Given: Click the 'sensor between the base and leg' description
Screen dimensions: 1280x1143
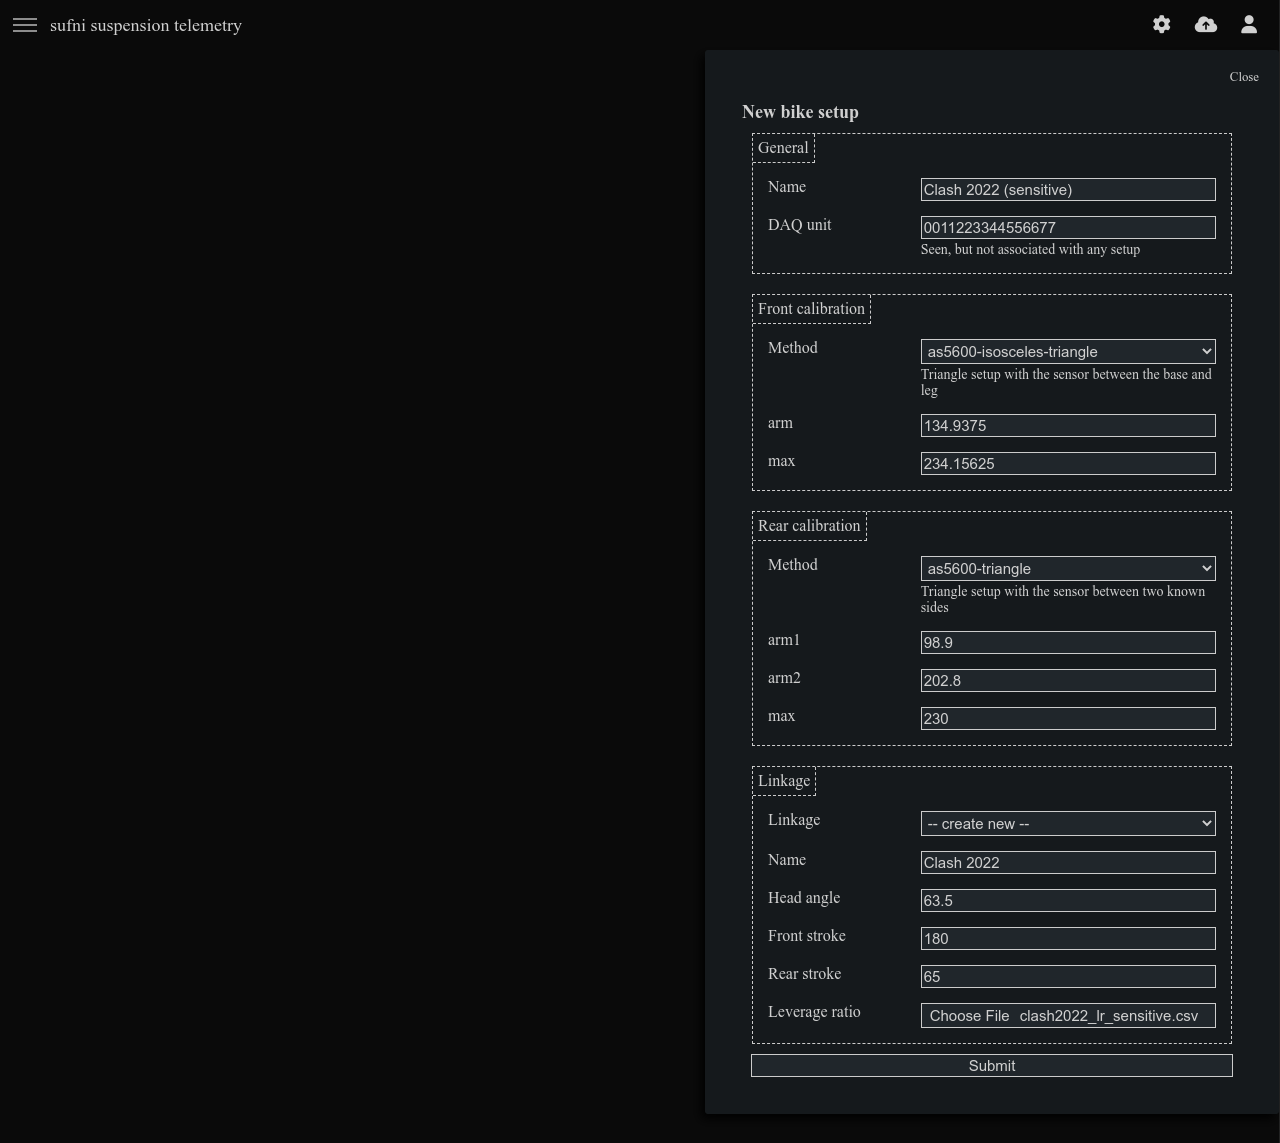Looking at the screenshot, I should coord(1066,382).
